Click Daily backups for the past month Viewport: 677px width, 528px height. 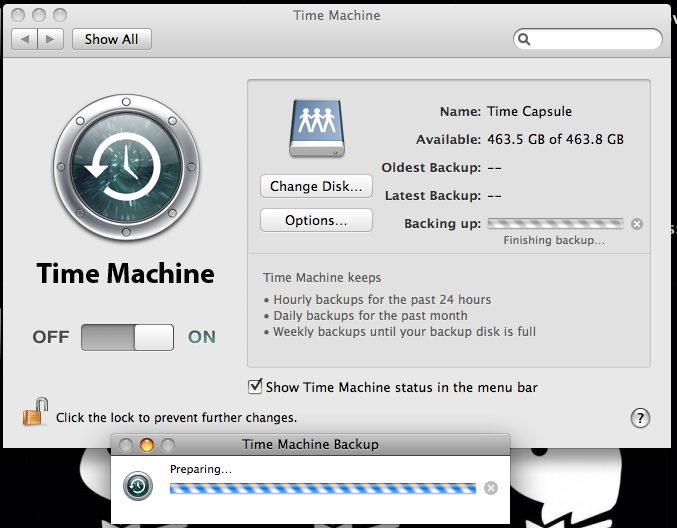(370, 316)
